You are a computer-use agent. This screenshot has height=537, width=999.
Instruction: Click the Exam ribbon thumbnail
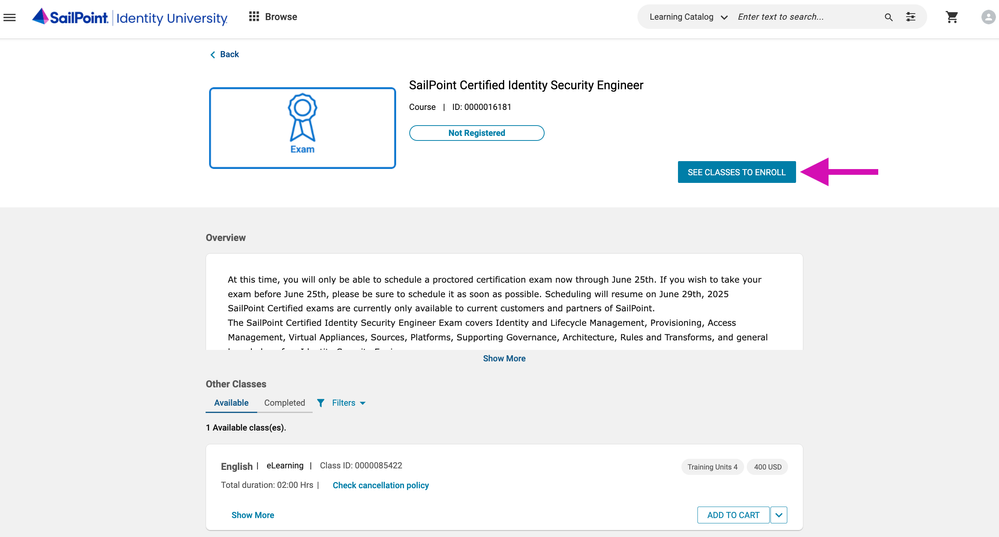(302, 128)
